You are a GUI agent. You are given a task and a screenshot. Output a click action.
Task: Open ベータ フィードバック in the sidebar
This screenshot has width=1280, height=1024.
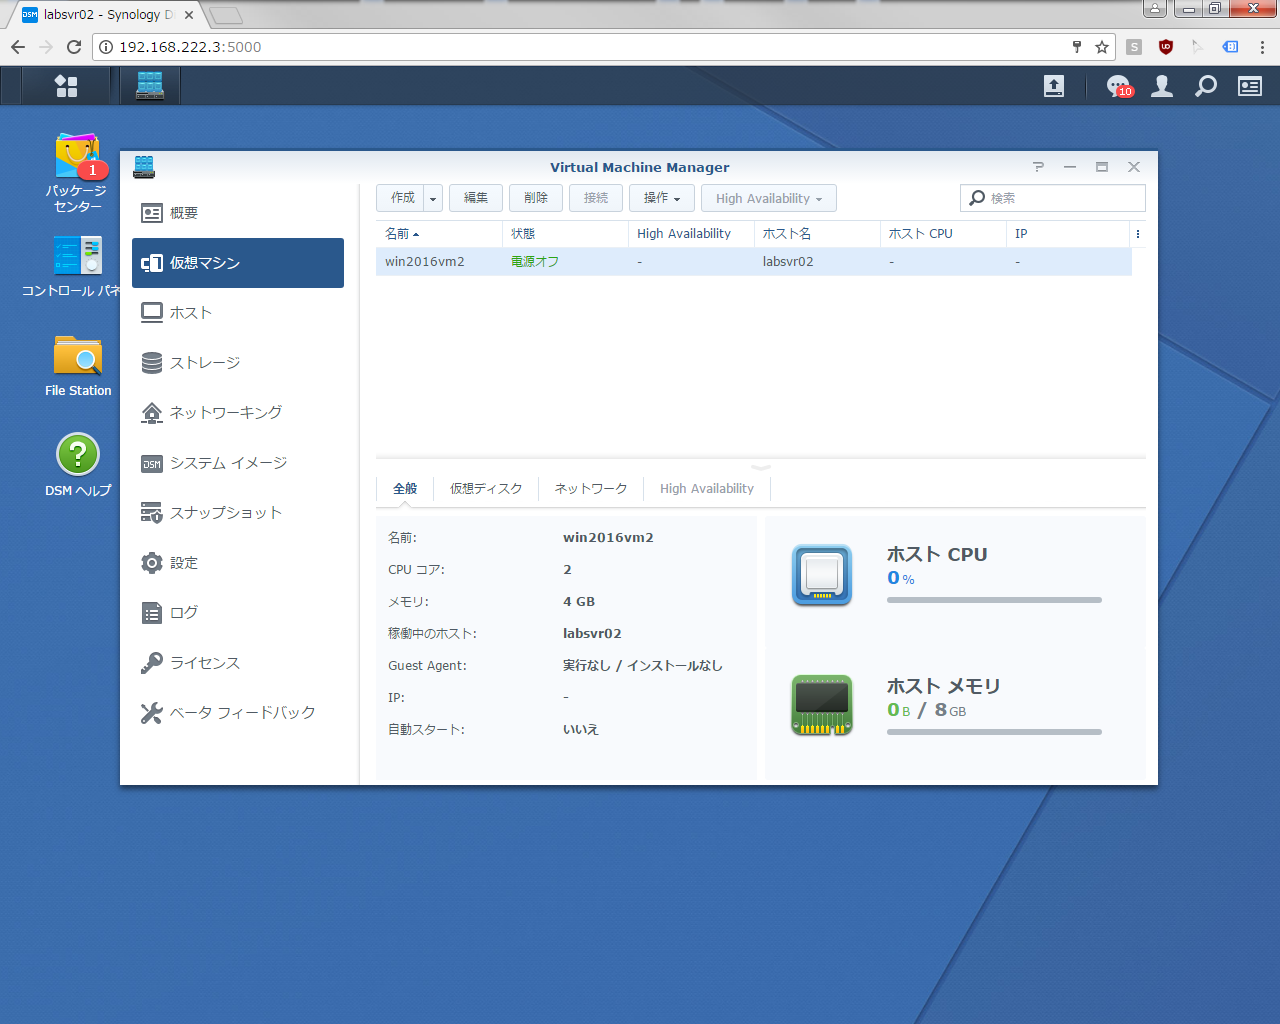(x=238, y=713)
